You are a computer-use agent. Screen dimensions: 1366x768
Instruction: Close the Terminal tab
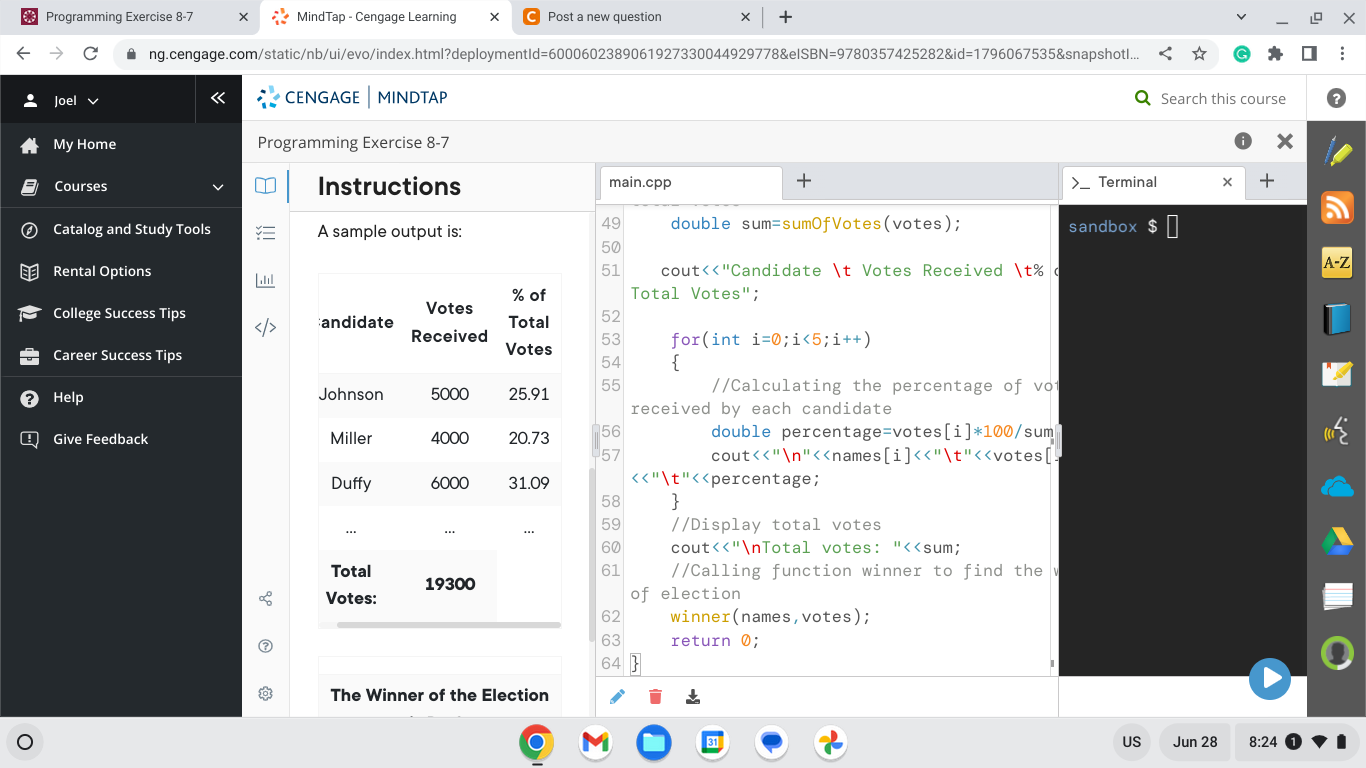tap(1227, 182)
